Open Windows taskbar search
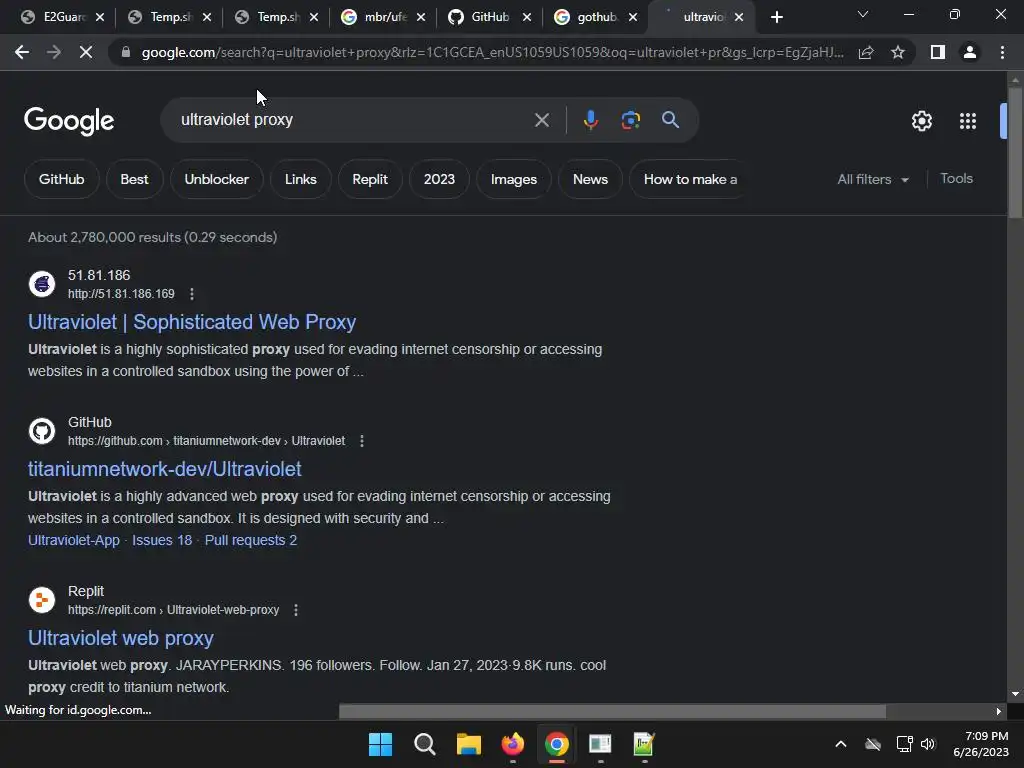 pyautogui.click(x=424, y=744)
